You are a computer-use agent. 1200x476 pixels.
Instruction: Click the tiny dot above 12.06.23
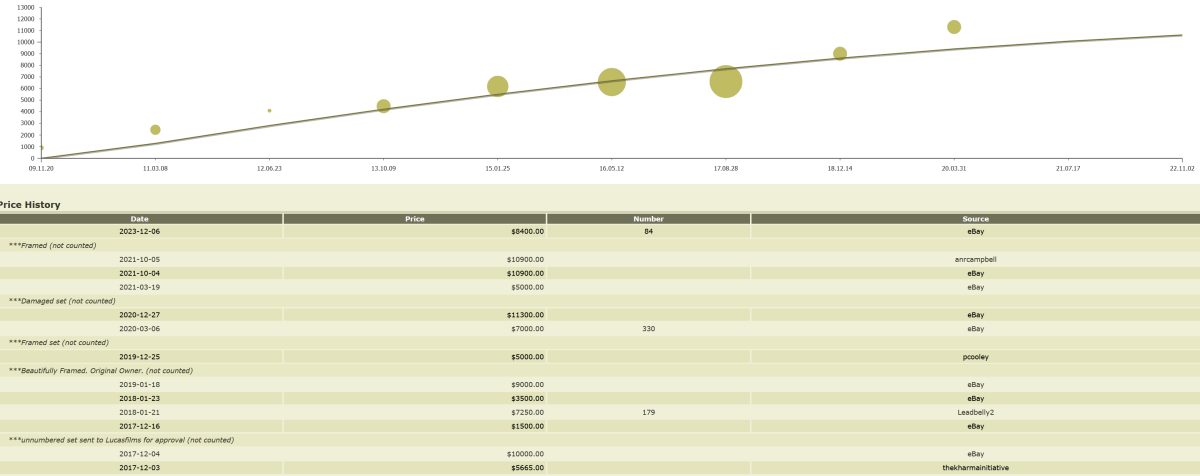(269, 111)
